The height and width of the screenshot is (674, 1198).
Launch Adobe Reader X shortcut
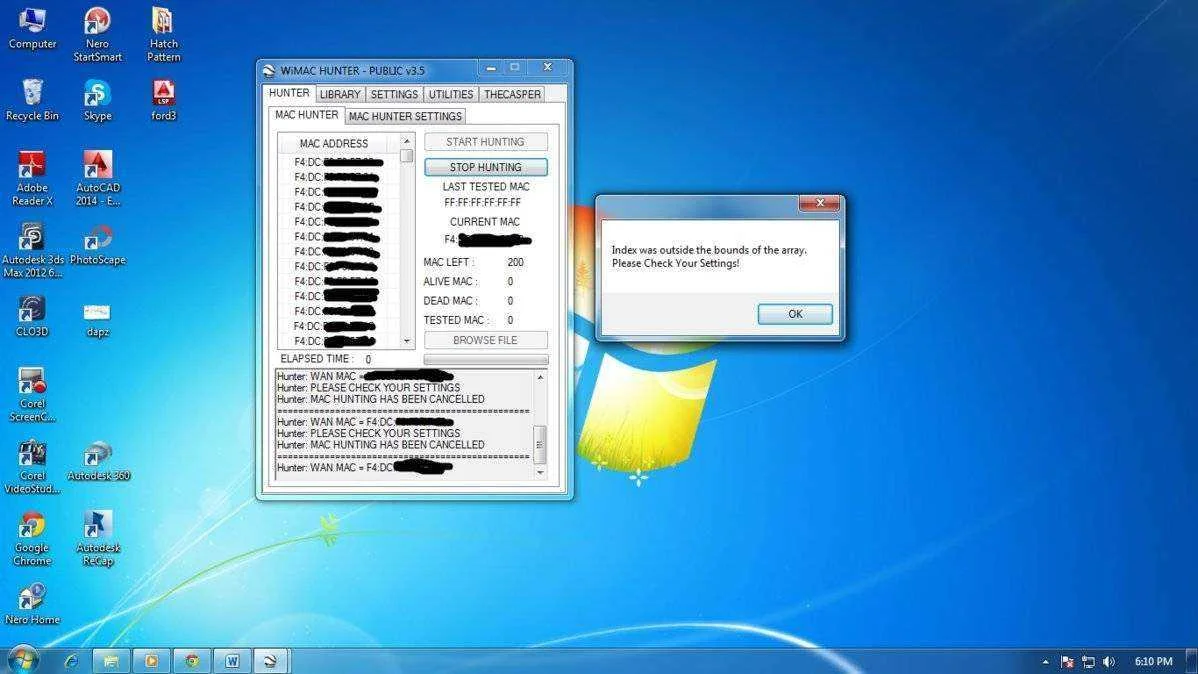pos(32,179)
